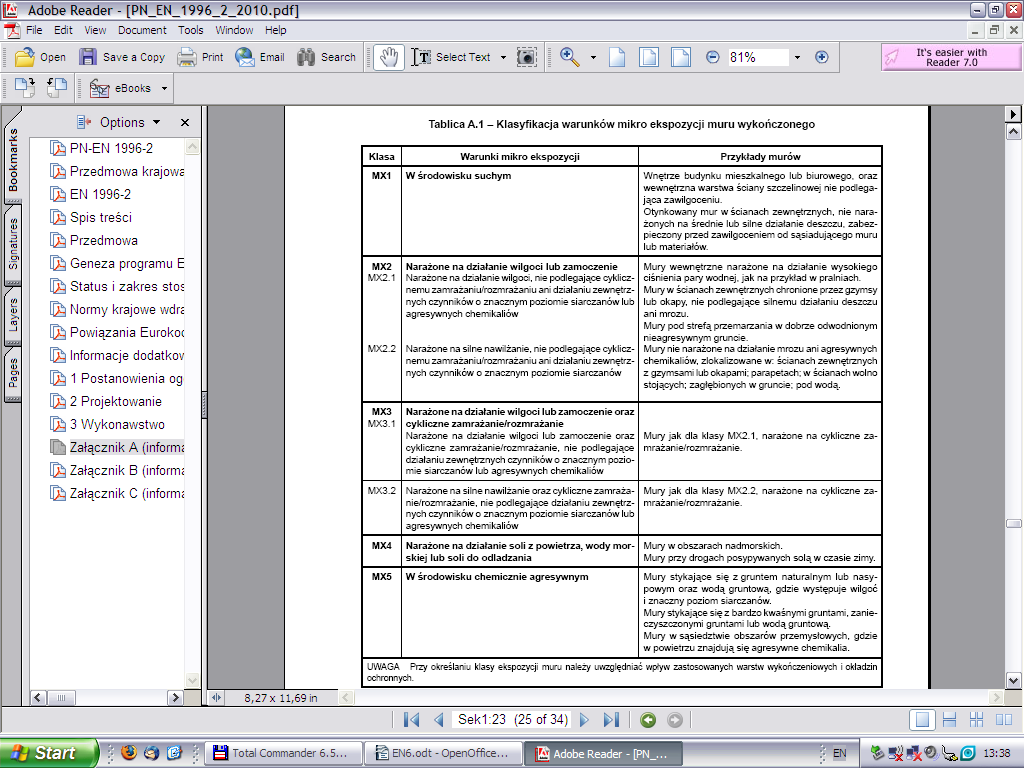Image resolution: width=1024 pixels, height=768 pixels.
Task: Click the Fit Width icon
Action: tap(680, 57)
